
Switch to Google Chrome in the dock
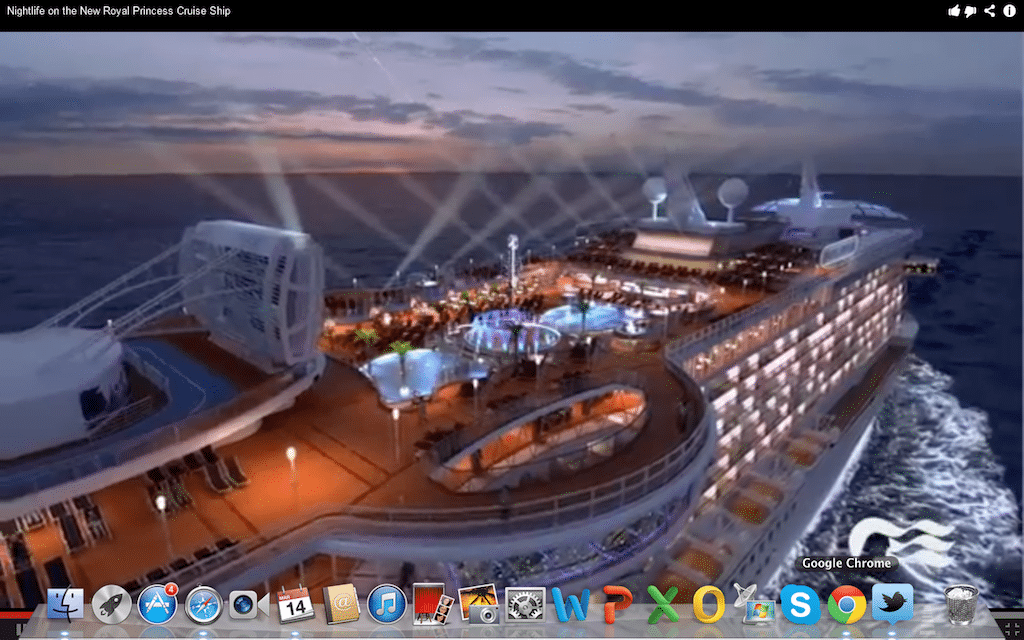click(846, 604)
